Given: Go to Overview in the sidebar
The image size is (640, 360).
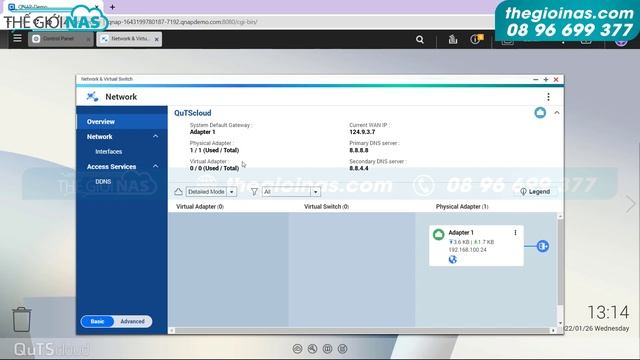Looking at the screenshot, I should (122, 122).
